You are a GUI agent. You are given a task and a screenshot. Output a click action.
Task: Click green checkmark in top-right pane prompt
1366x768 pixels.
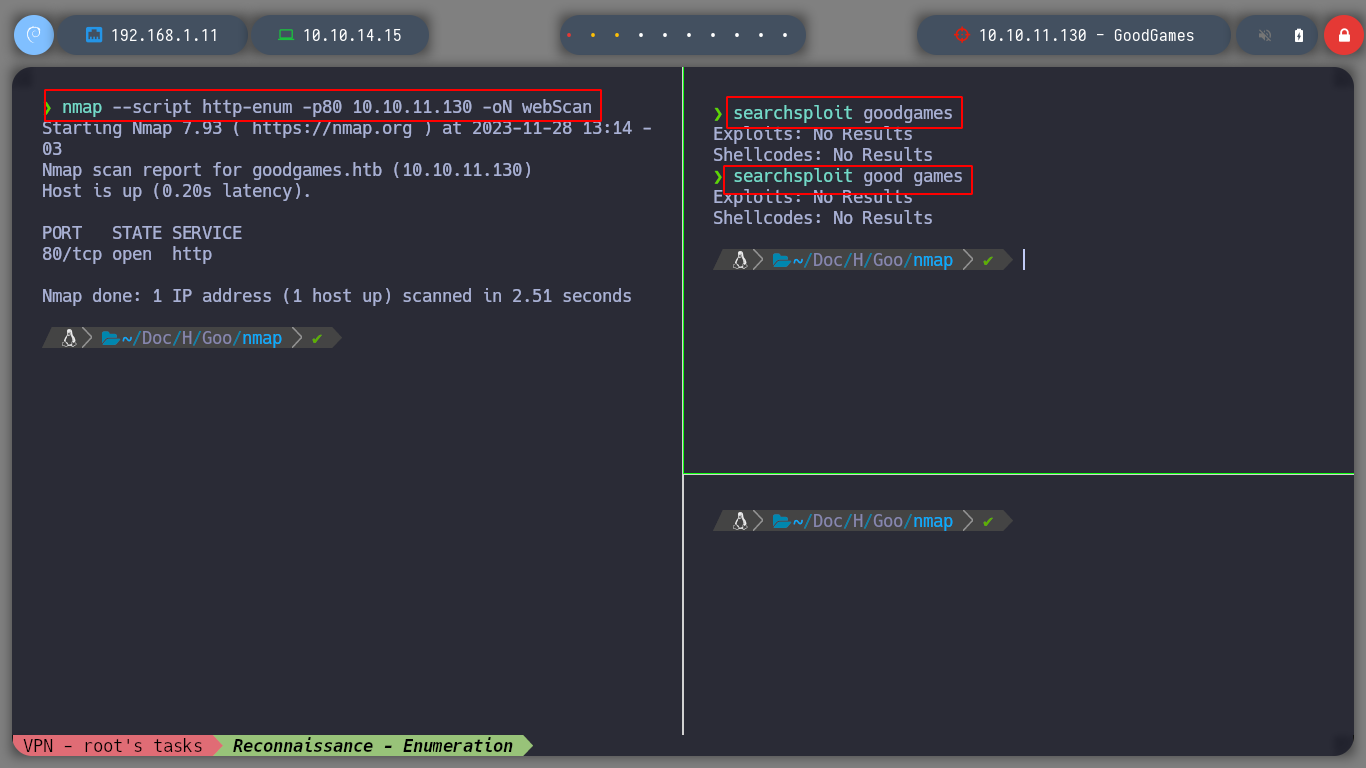[988, 260]
